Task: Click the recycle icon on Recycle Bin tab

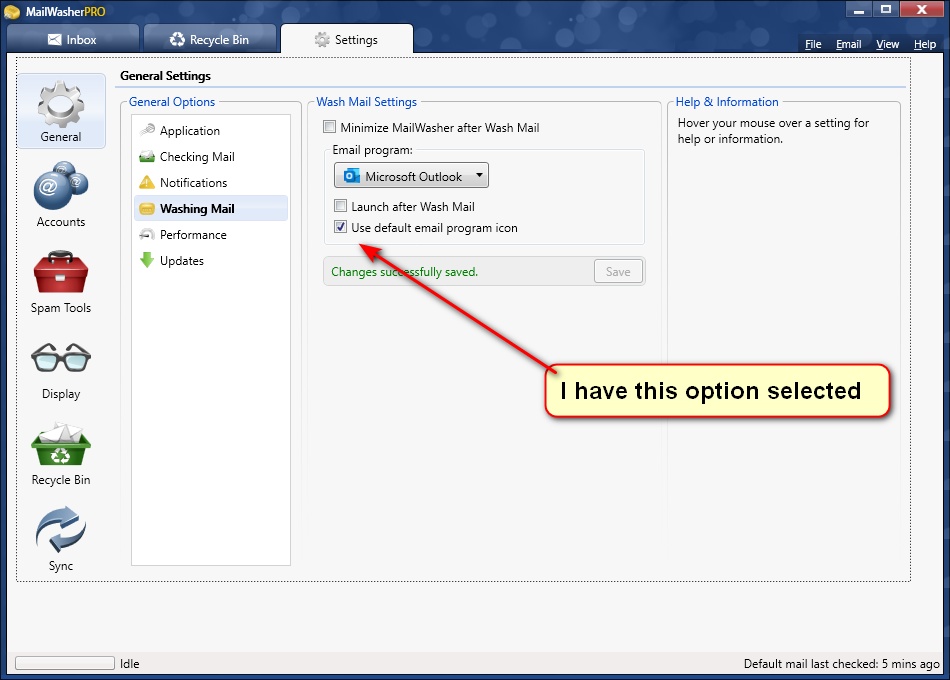Action: pyautogui.click(x=177, y=39)
